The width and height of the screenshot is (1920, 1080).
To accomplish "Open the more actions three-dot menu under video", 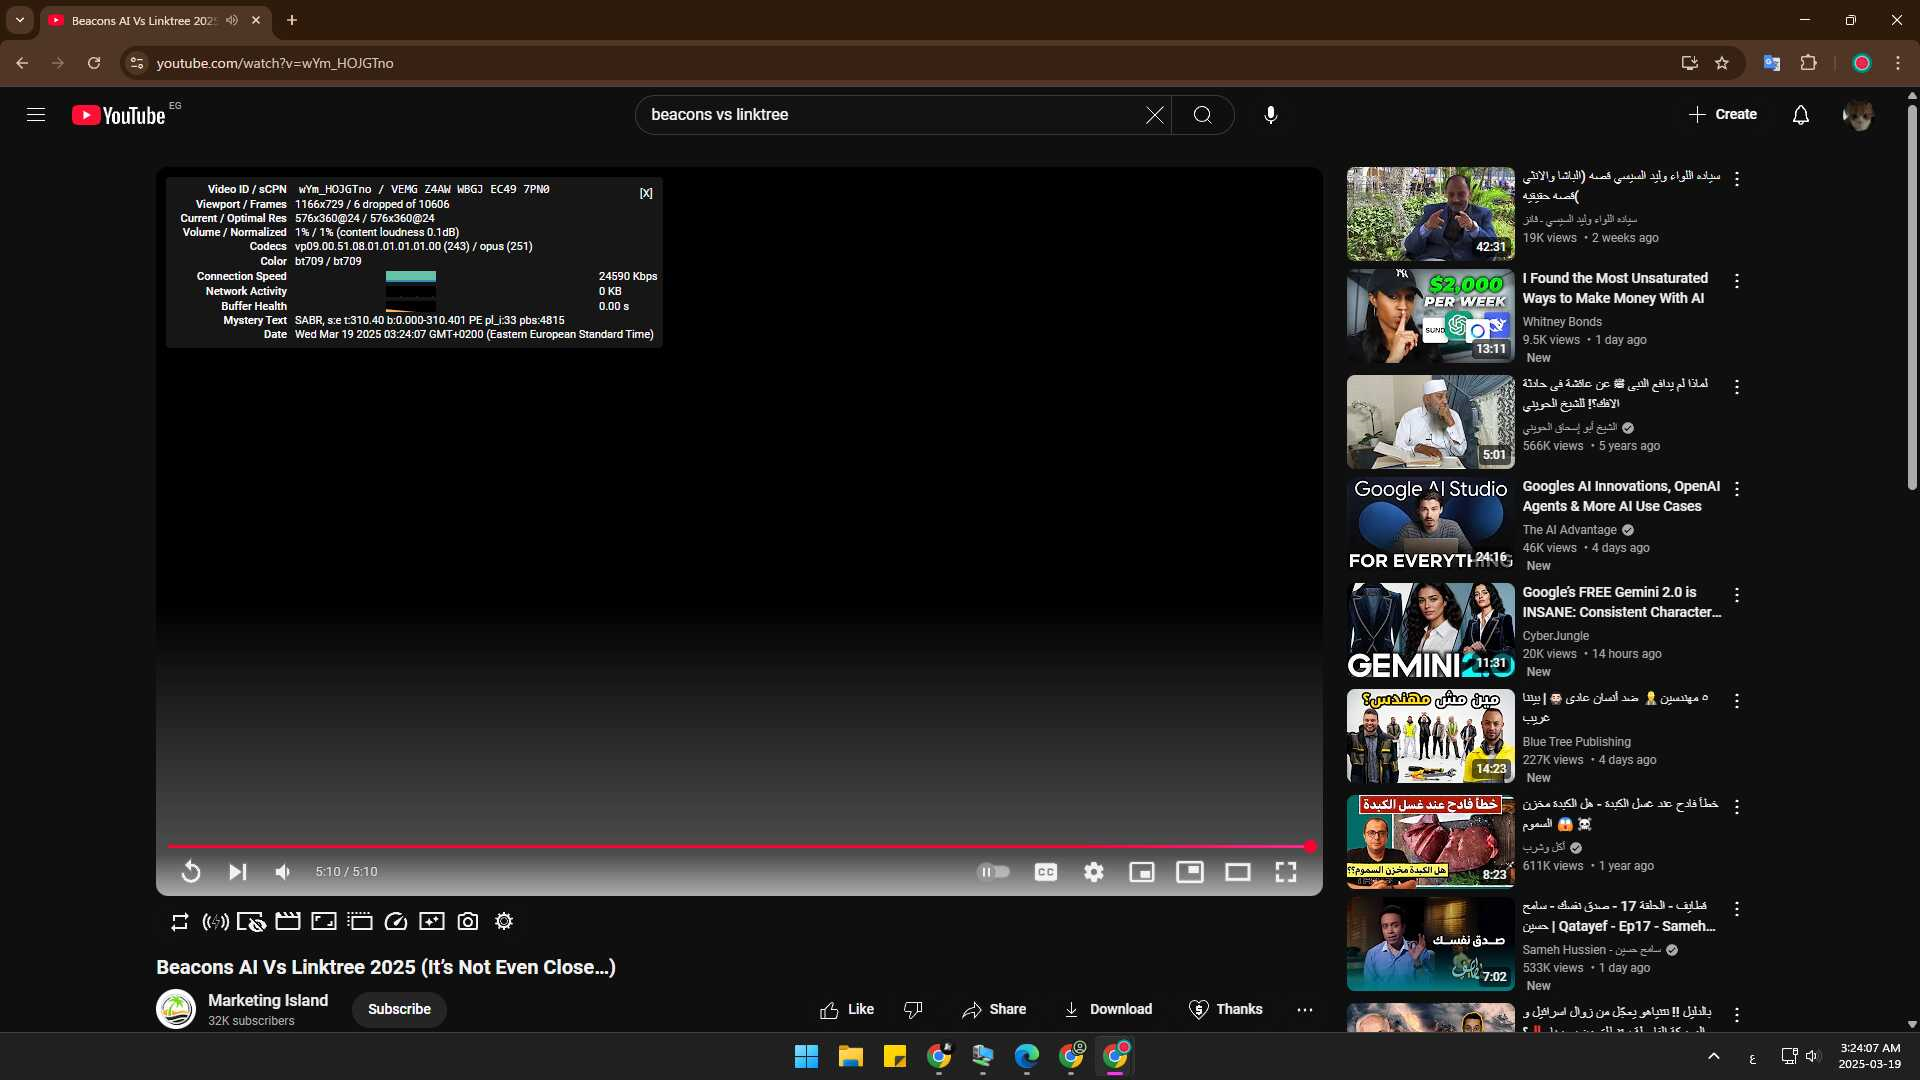I will pyautogui.click(x=1305, y=1010).
